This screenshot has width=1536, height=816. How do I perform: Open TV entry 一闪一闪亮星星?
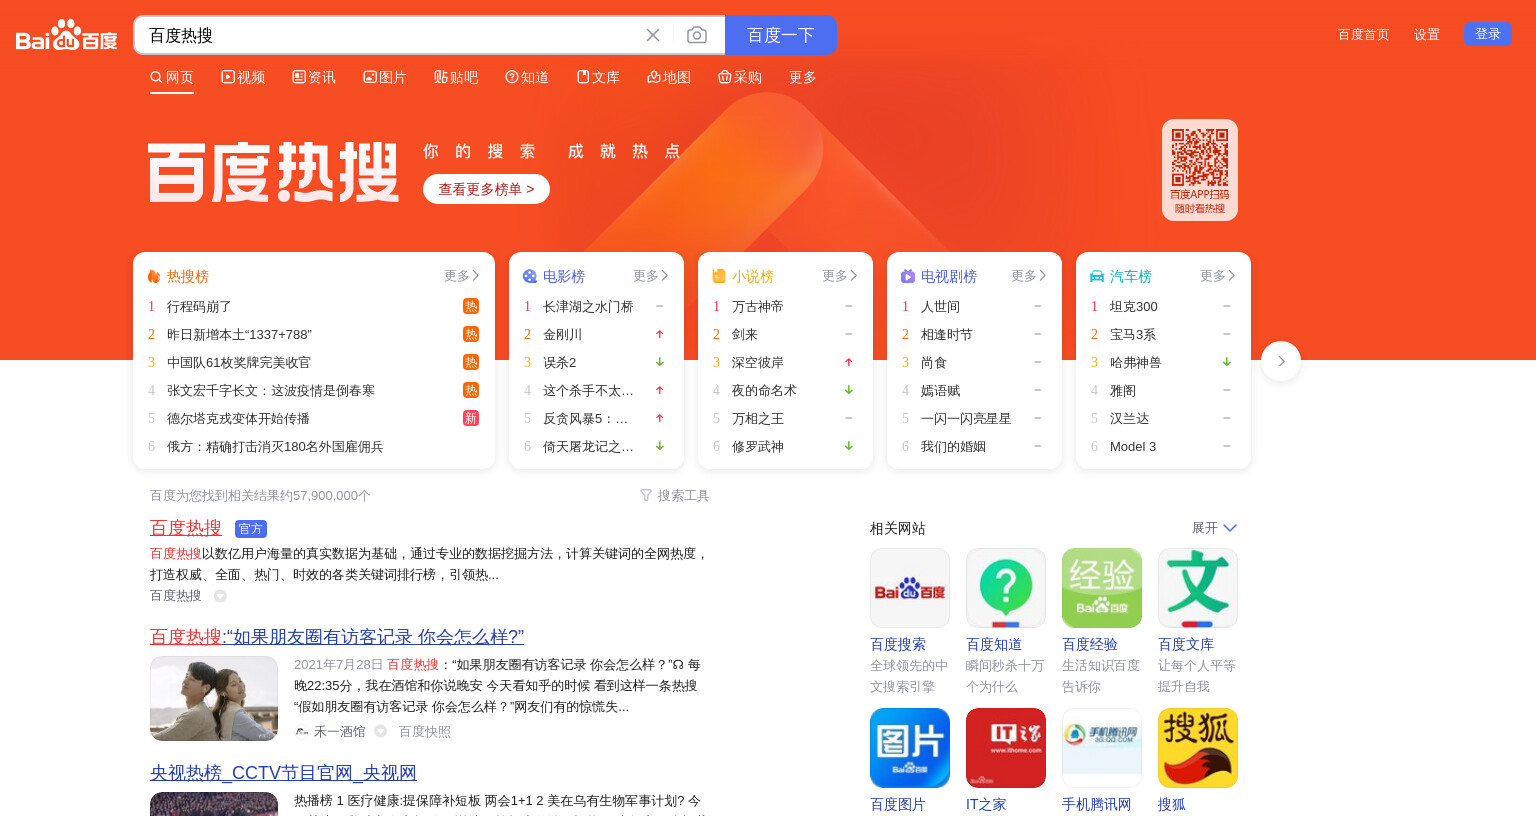coord(966,418)
